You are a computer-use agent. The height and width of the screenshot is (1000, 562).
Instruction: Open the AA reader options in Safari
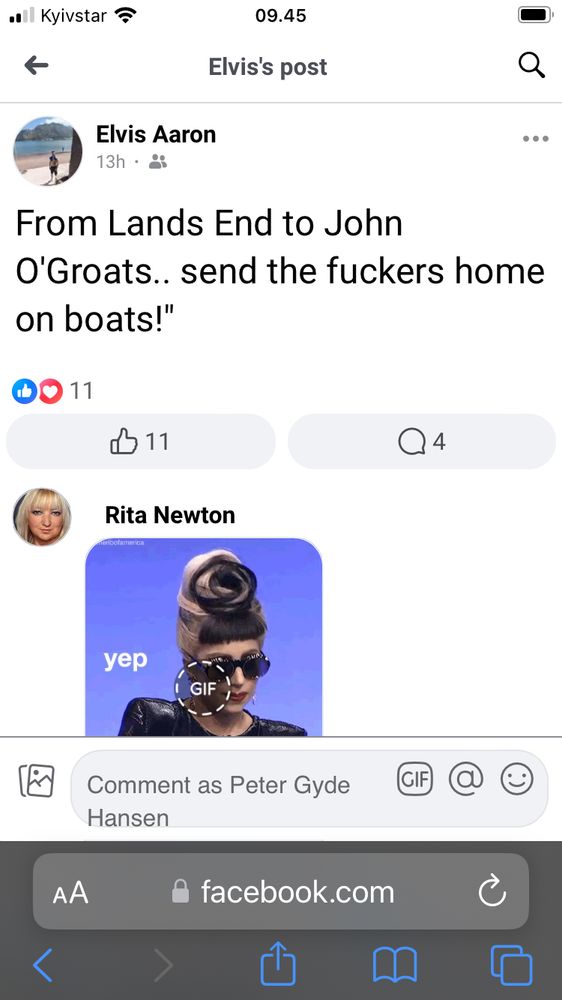tap(70, 892)
